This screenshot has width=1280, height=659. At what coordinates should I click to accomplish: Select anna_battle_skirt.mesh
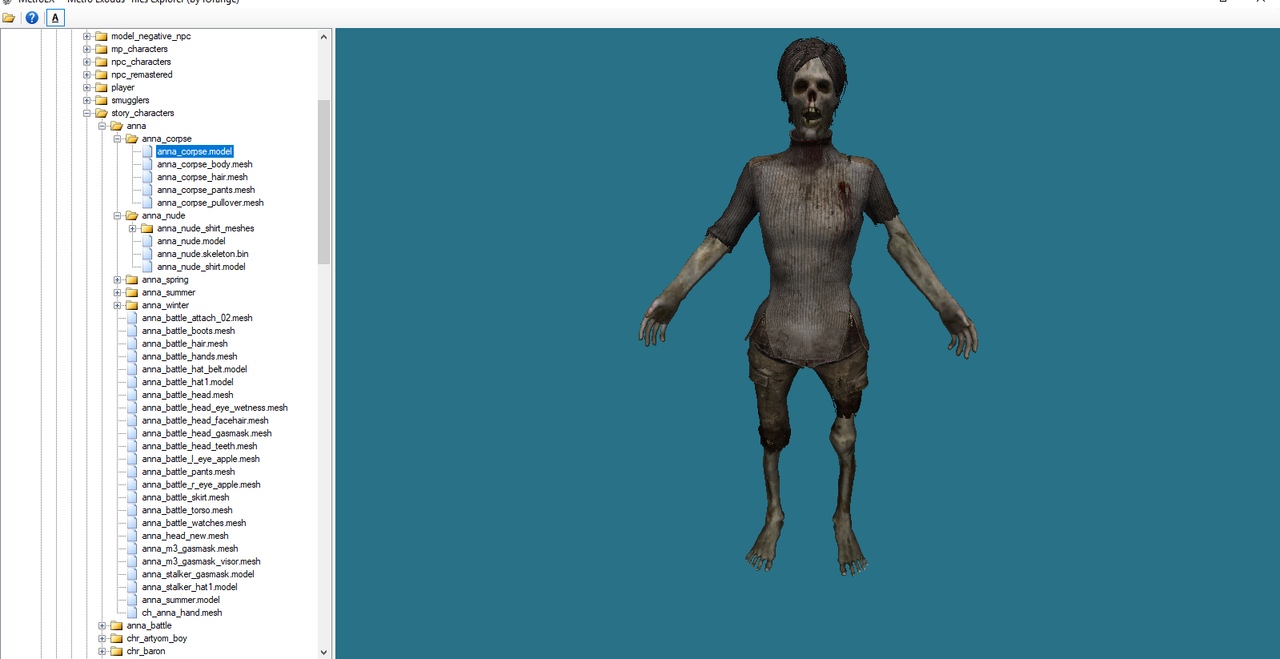185,498
